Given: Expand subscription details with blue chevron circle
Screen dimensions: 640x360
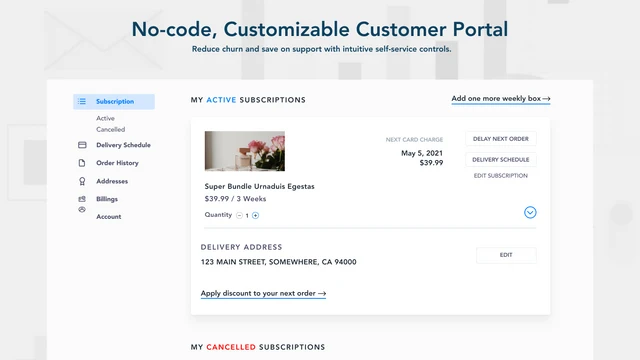Looking at the screenshot, I should [x=530, y=212].
